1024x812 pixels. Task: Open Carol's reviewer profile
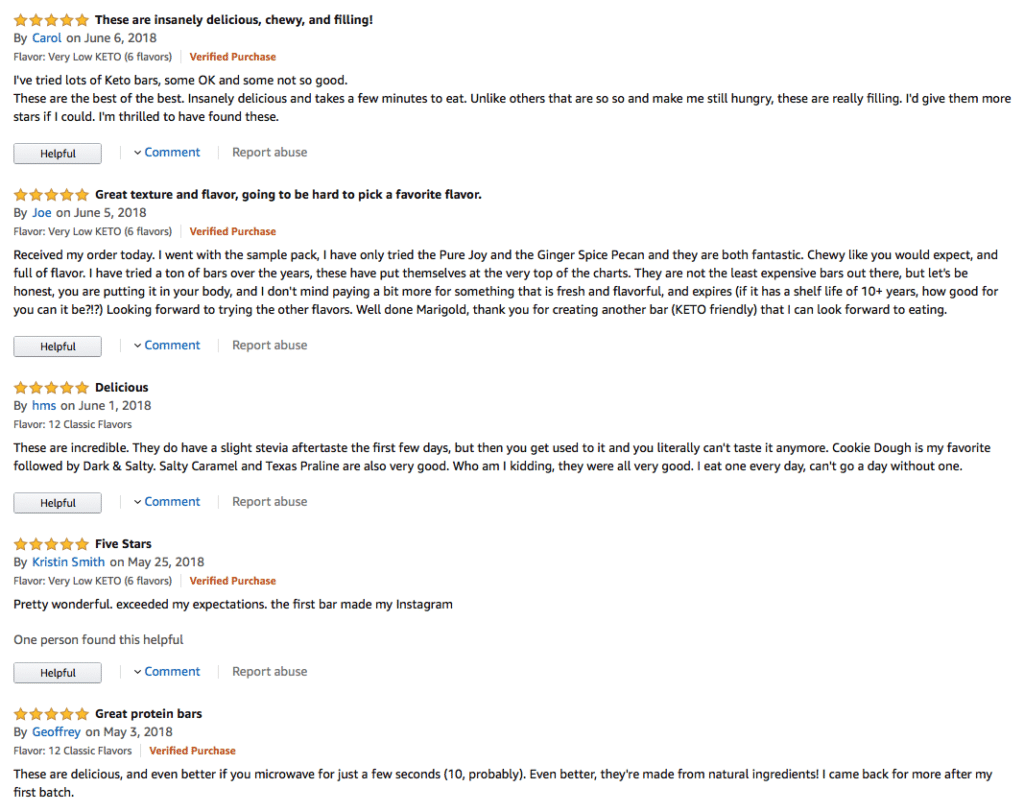click(46, 38)
